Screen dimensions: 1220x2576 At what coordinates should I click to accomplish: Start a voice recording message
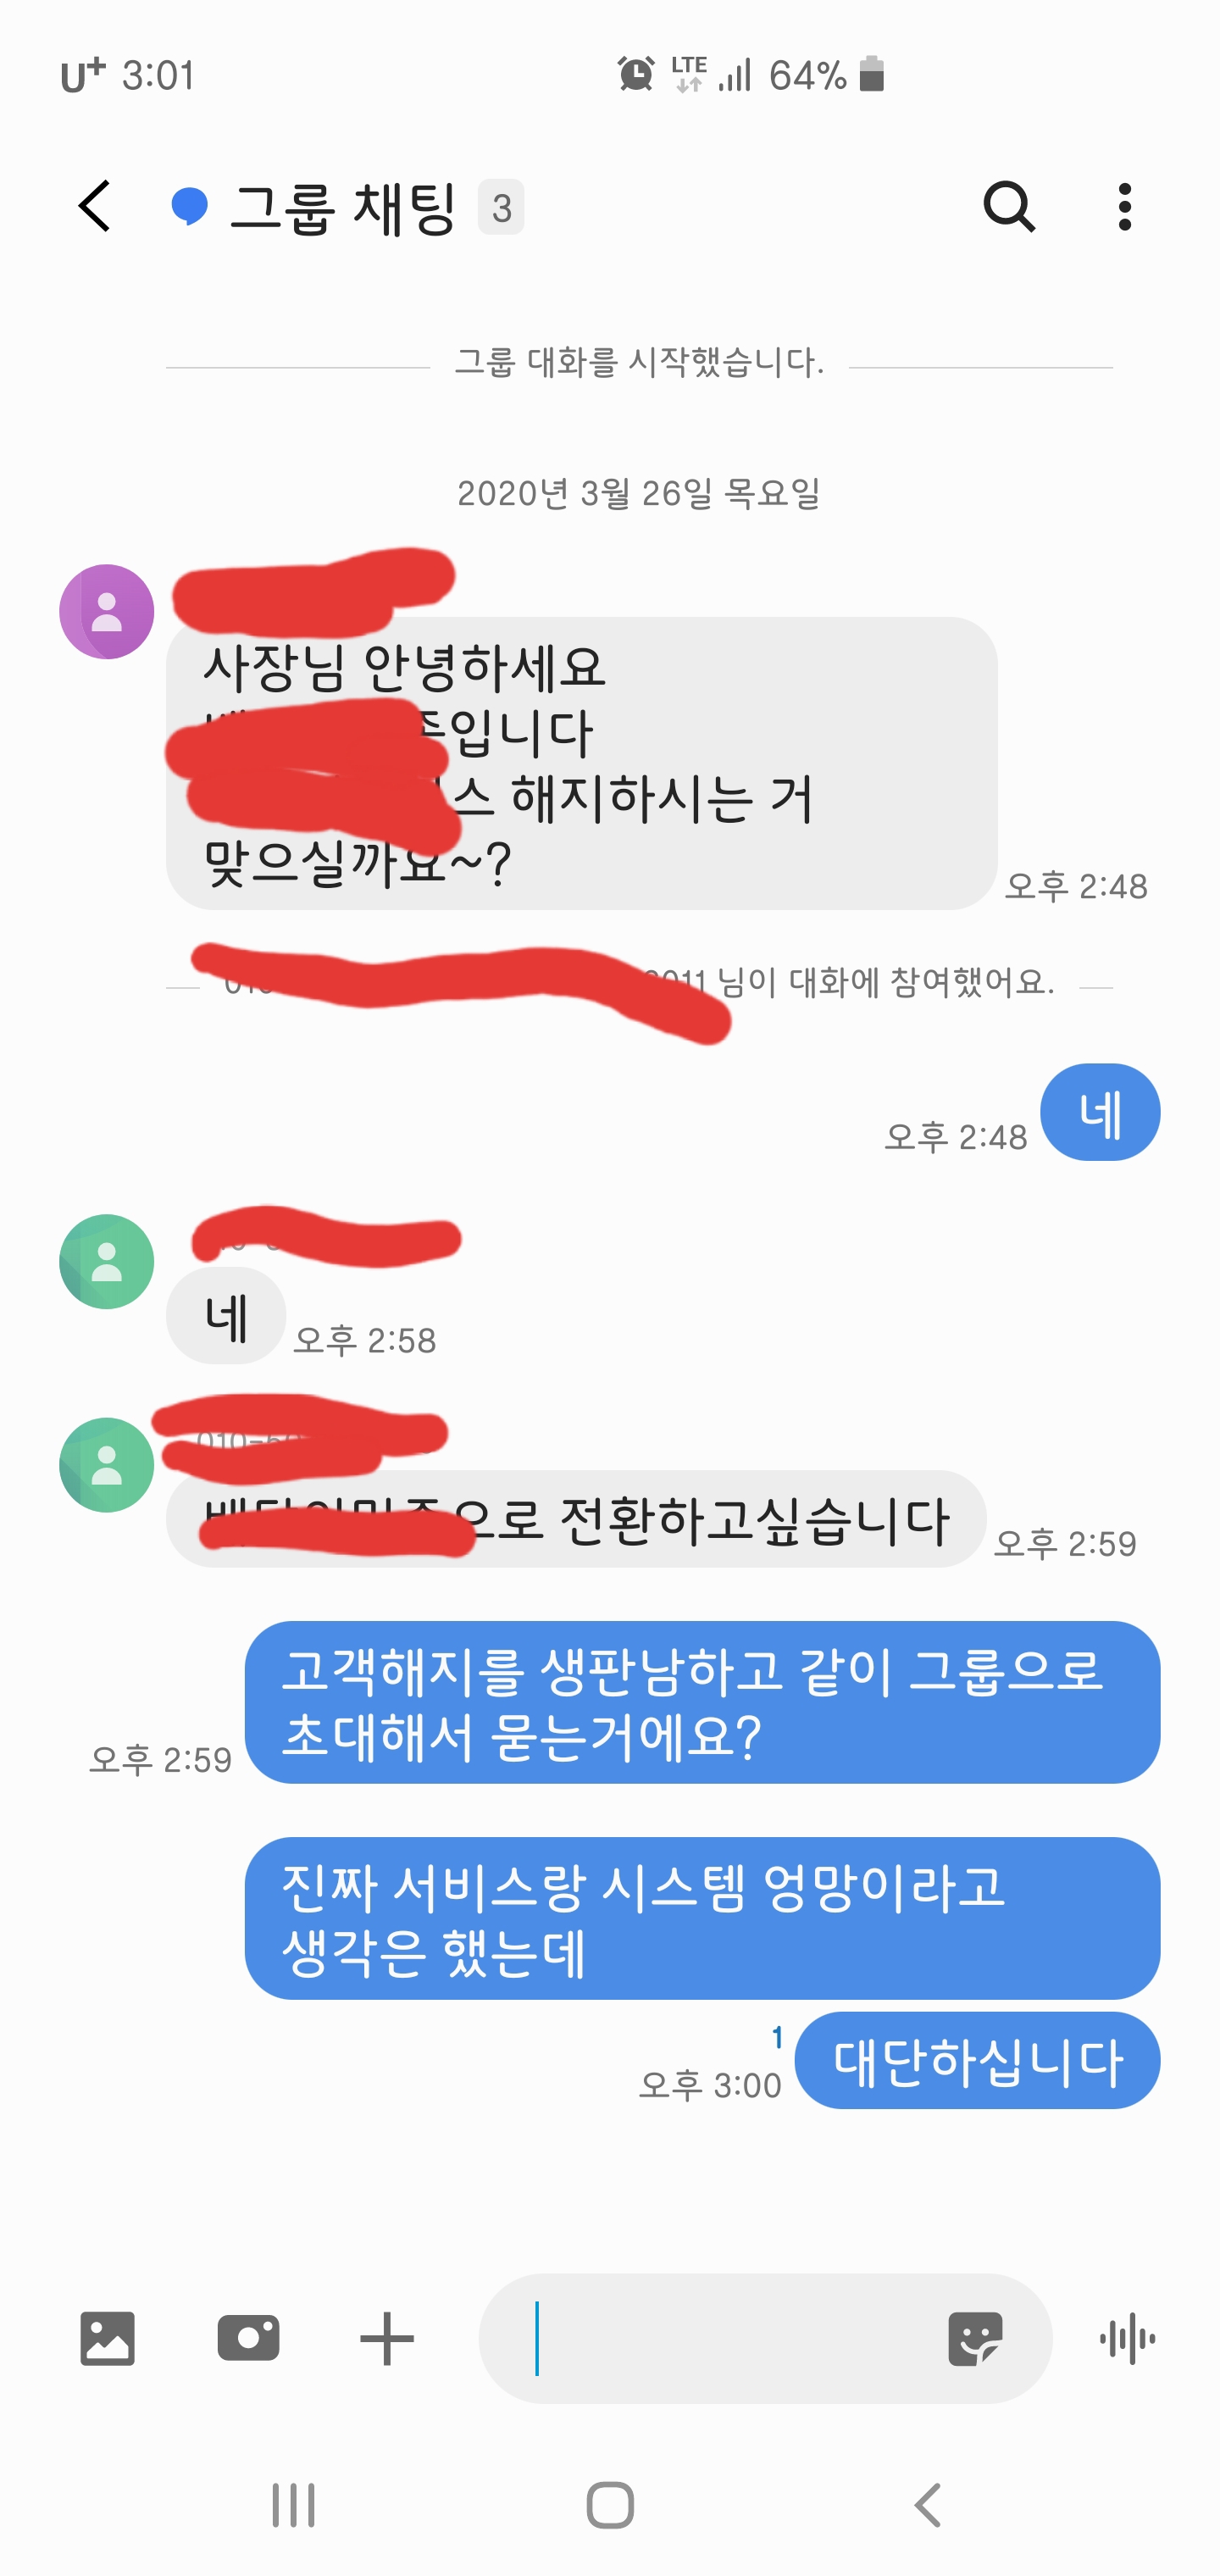(x=1127, y=2338)
